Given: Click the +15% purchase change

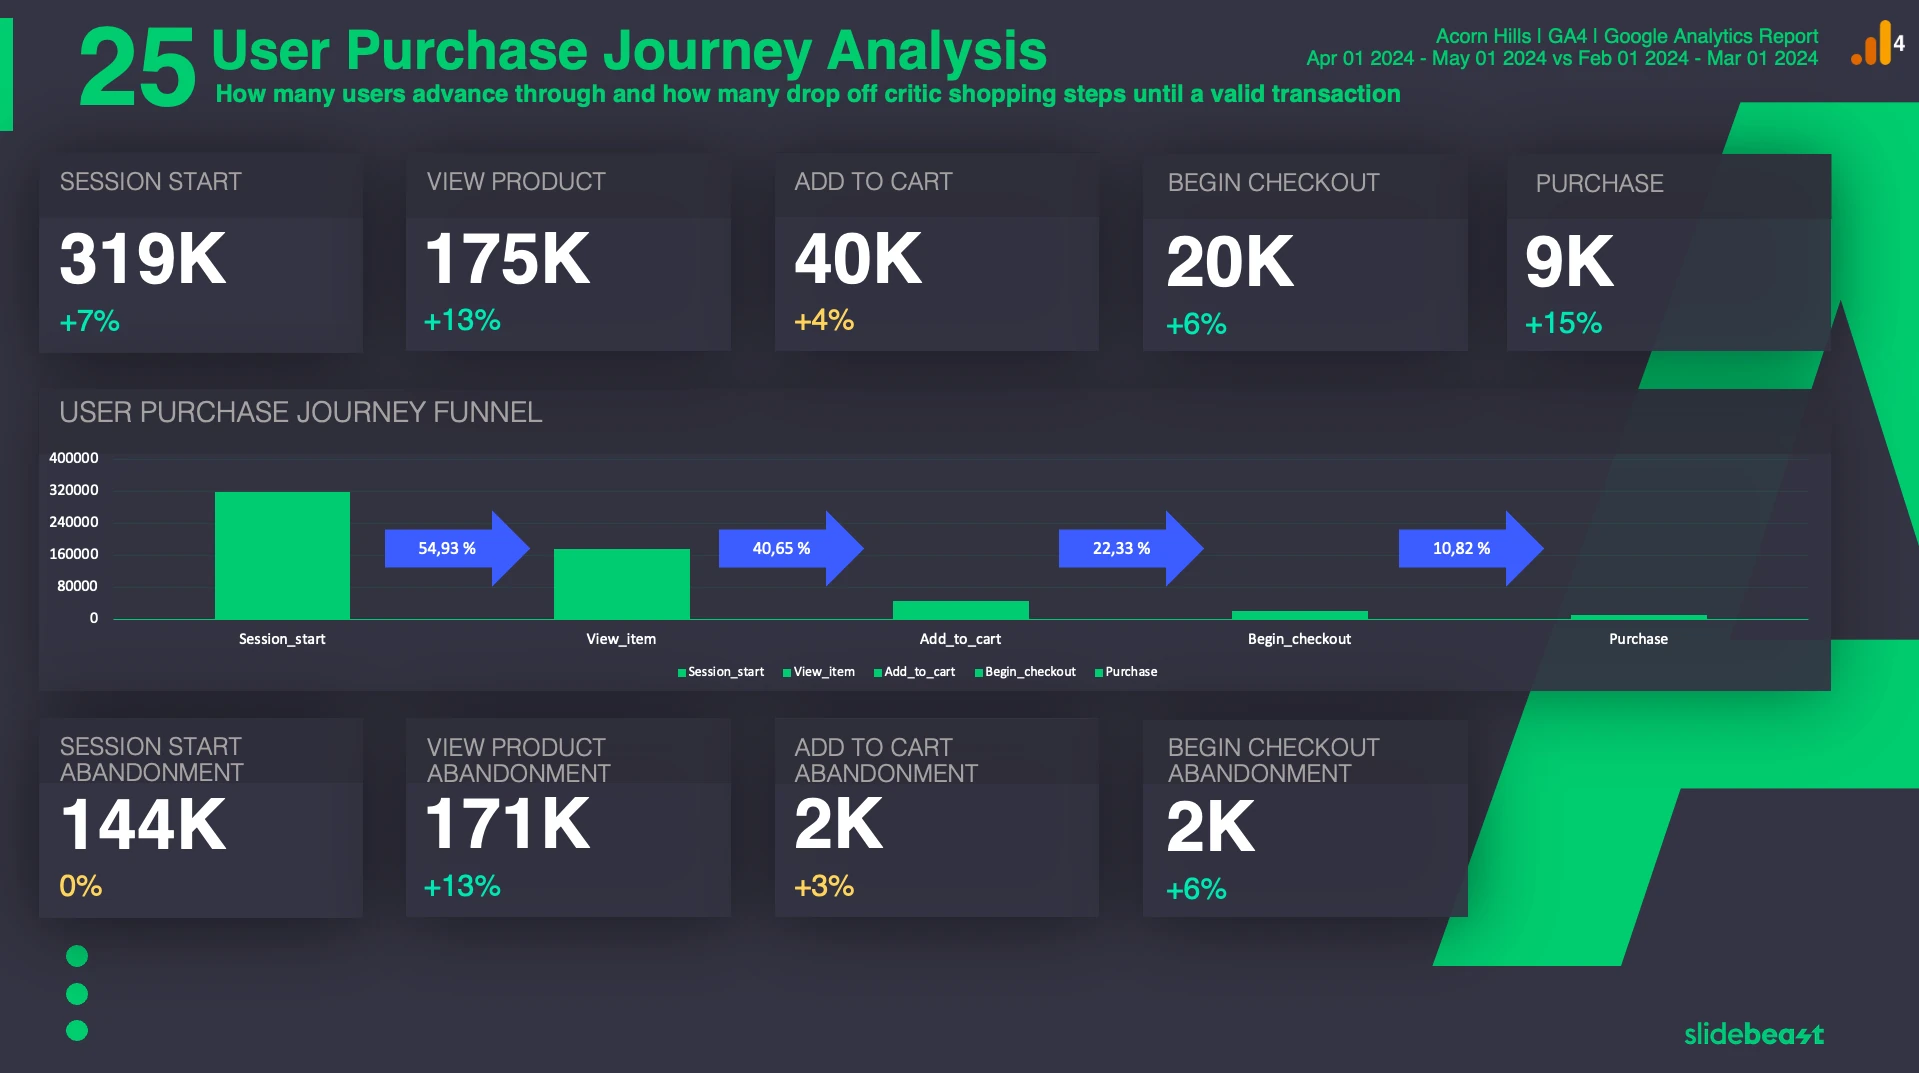Looking at the screenshot, I should coord(1563,323).
